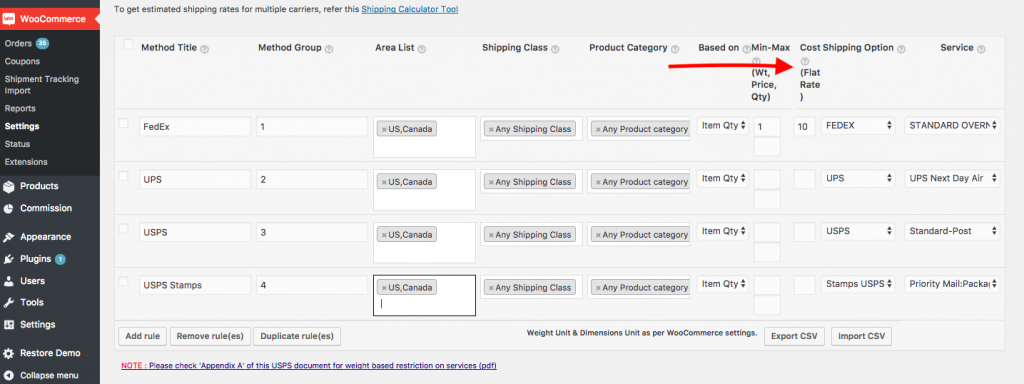Image resolution: width=1024 pixels, height=384 pixels.
Task: Click the Import CSV button
Action: coord(861,336)
